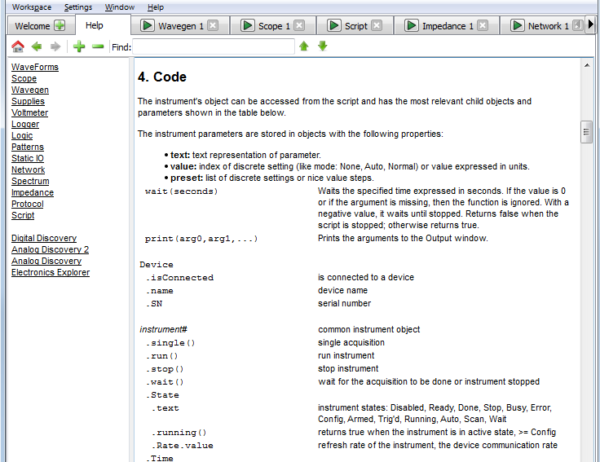Open the Voltmeter help link
The height and width of the screenshot is (462, 600).
29,113
